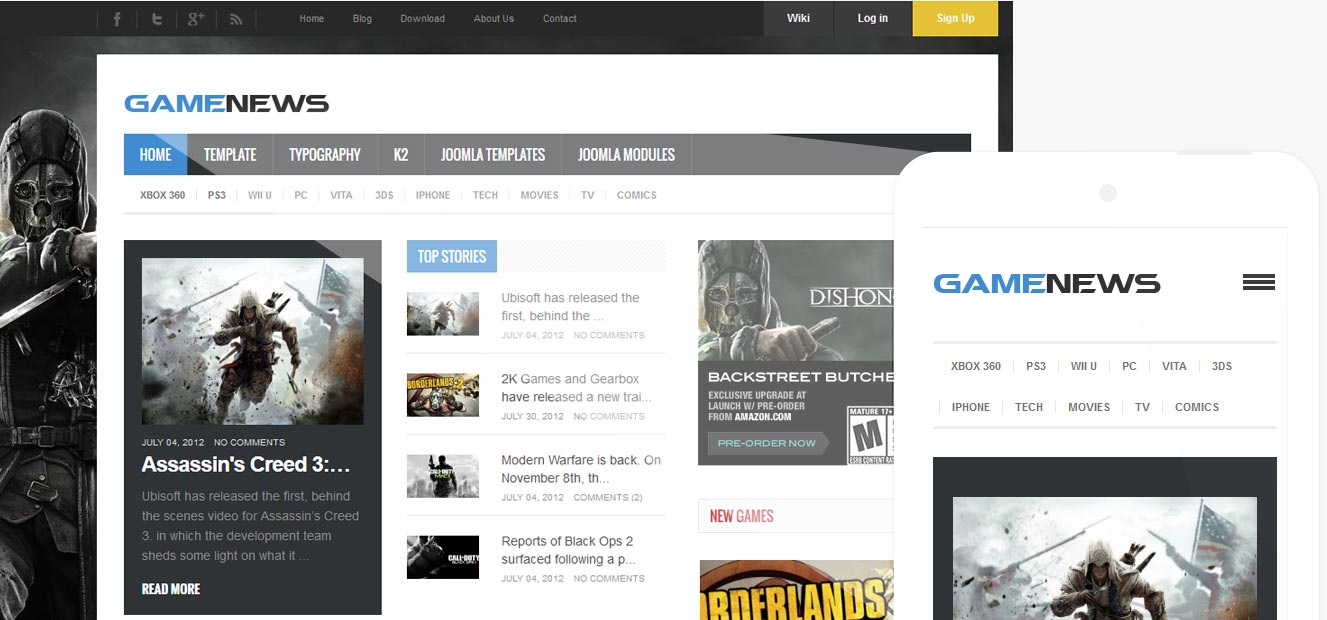Viewport: 1327px width, 620px height.
Task: Open the RSS feed icon
Action: click(x=236, y=19)
